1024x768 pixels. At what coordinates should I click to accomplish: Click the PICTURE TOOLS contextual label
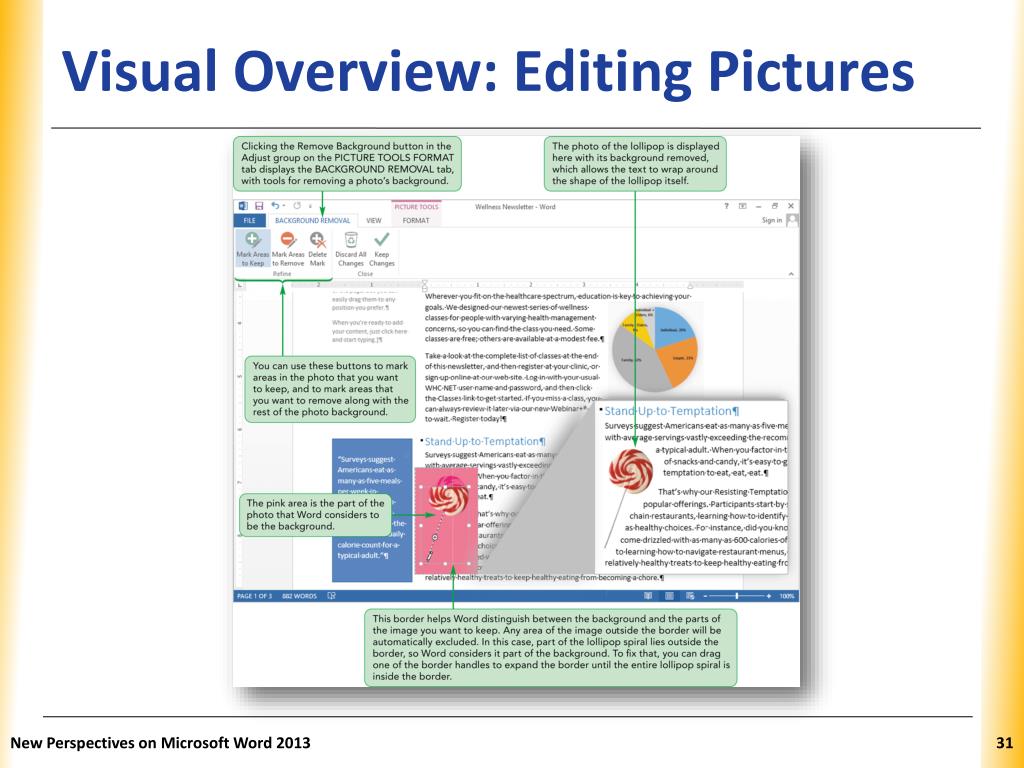click(416, 206)
